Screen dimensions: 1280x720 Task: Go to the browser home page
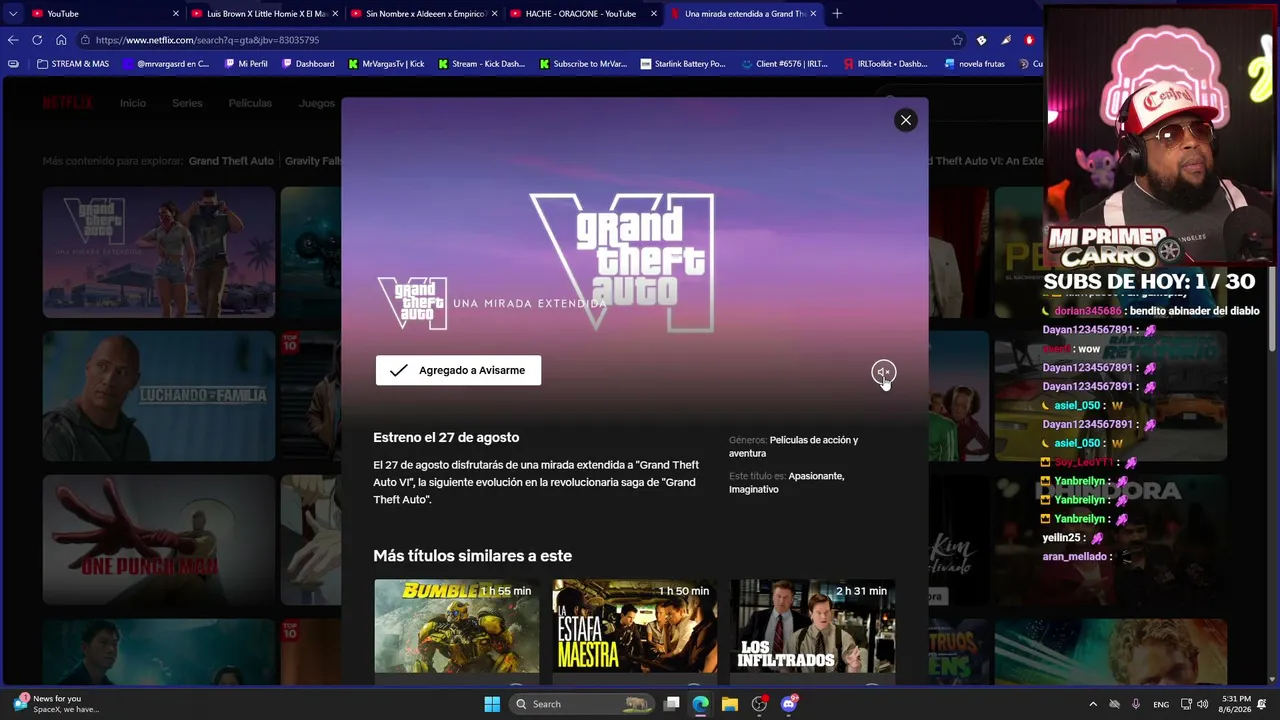[x=61, y=40]
